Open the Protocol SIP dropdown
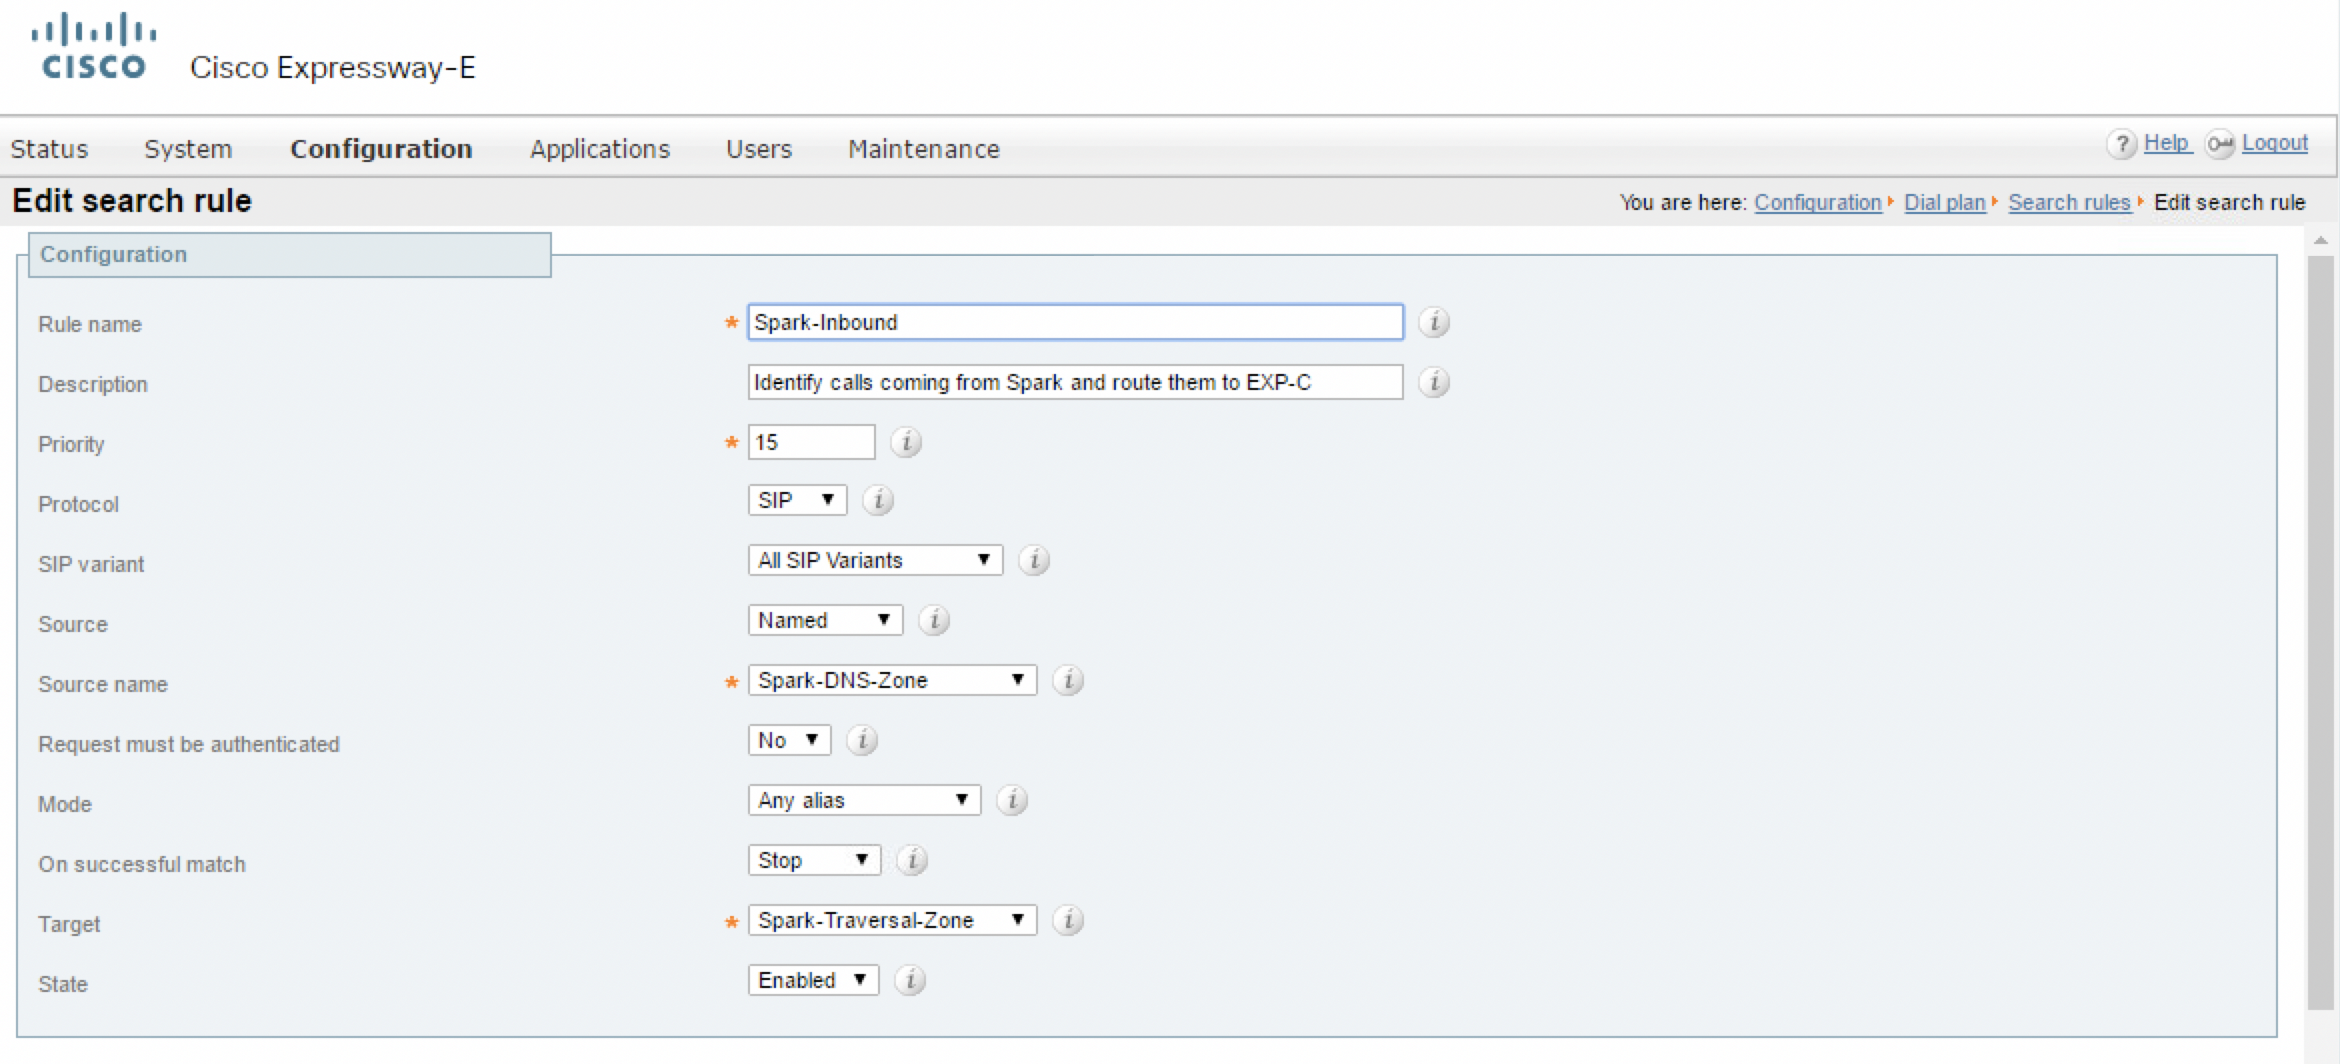2340x1064 pixels. pyautogui.click(x=797, y=500)
